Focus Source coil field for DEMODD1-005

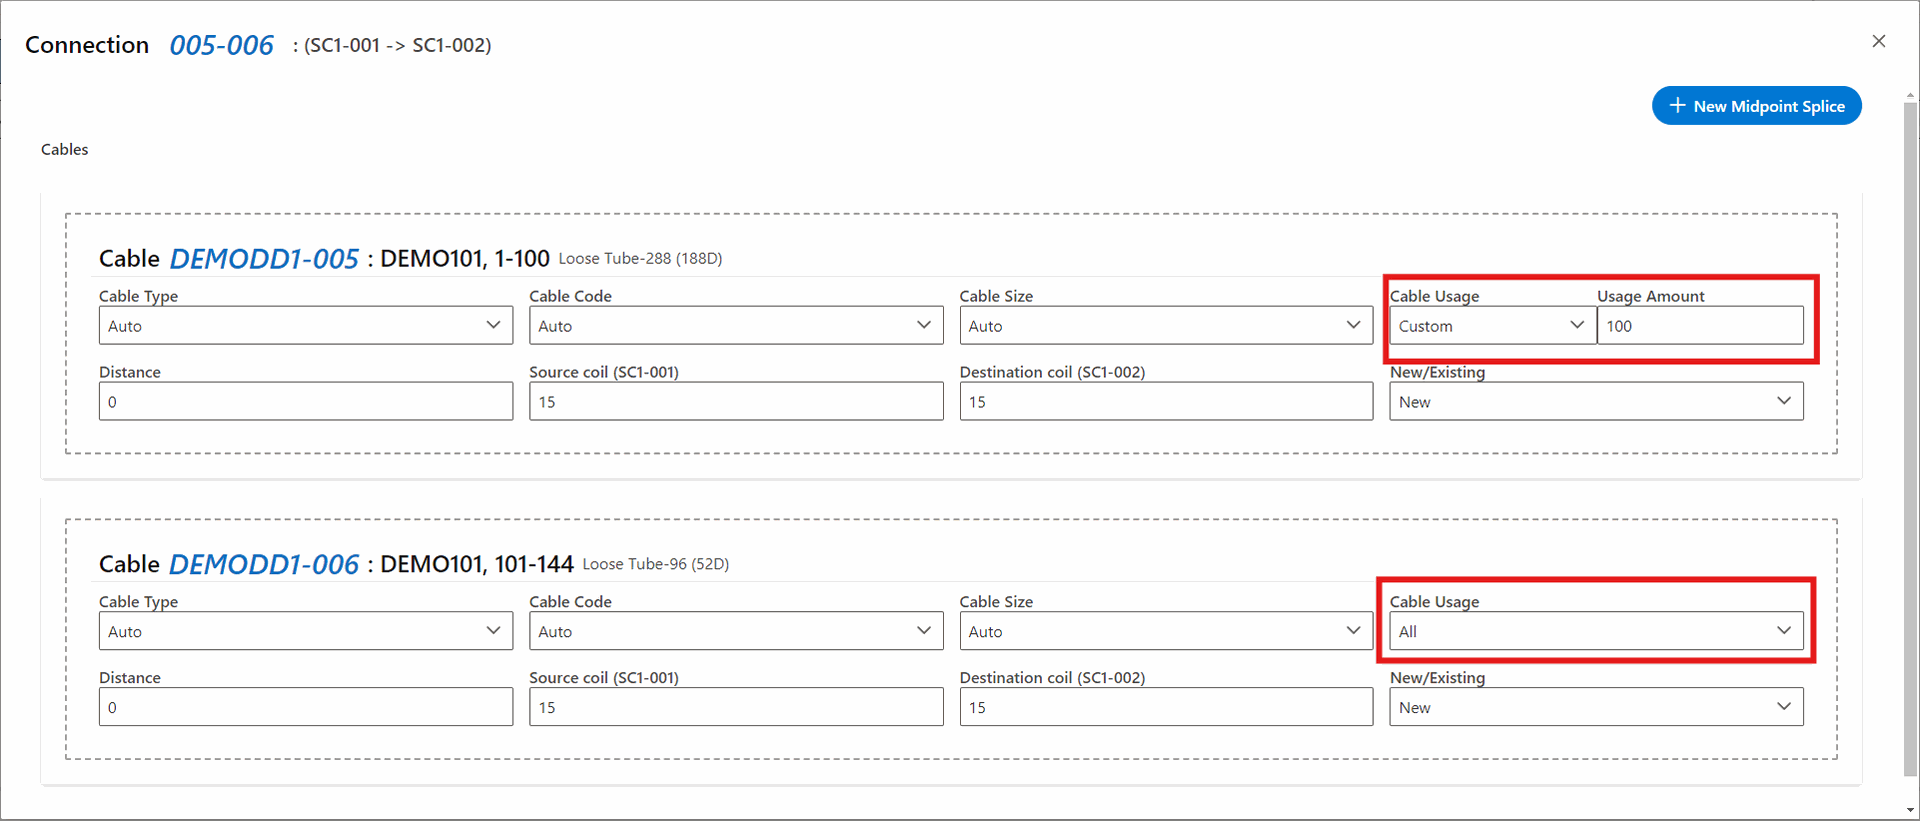point(736,401)
